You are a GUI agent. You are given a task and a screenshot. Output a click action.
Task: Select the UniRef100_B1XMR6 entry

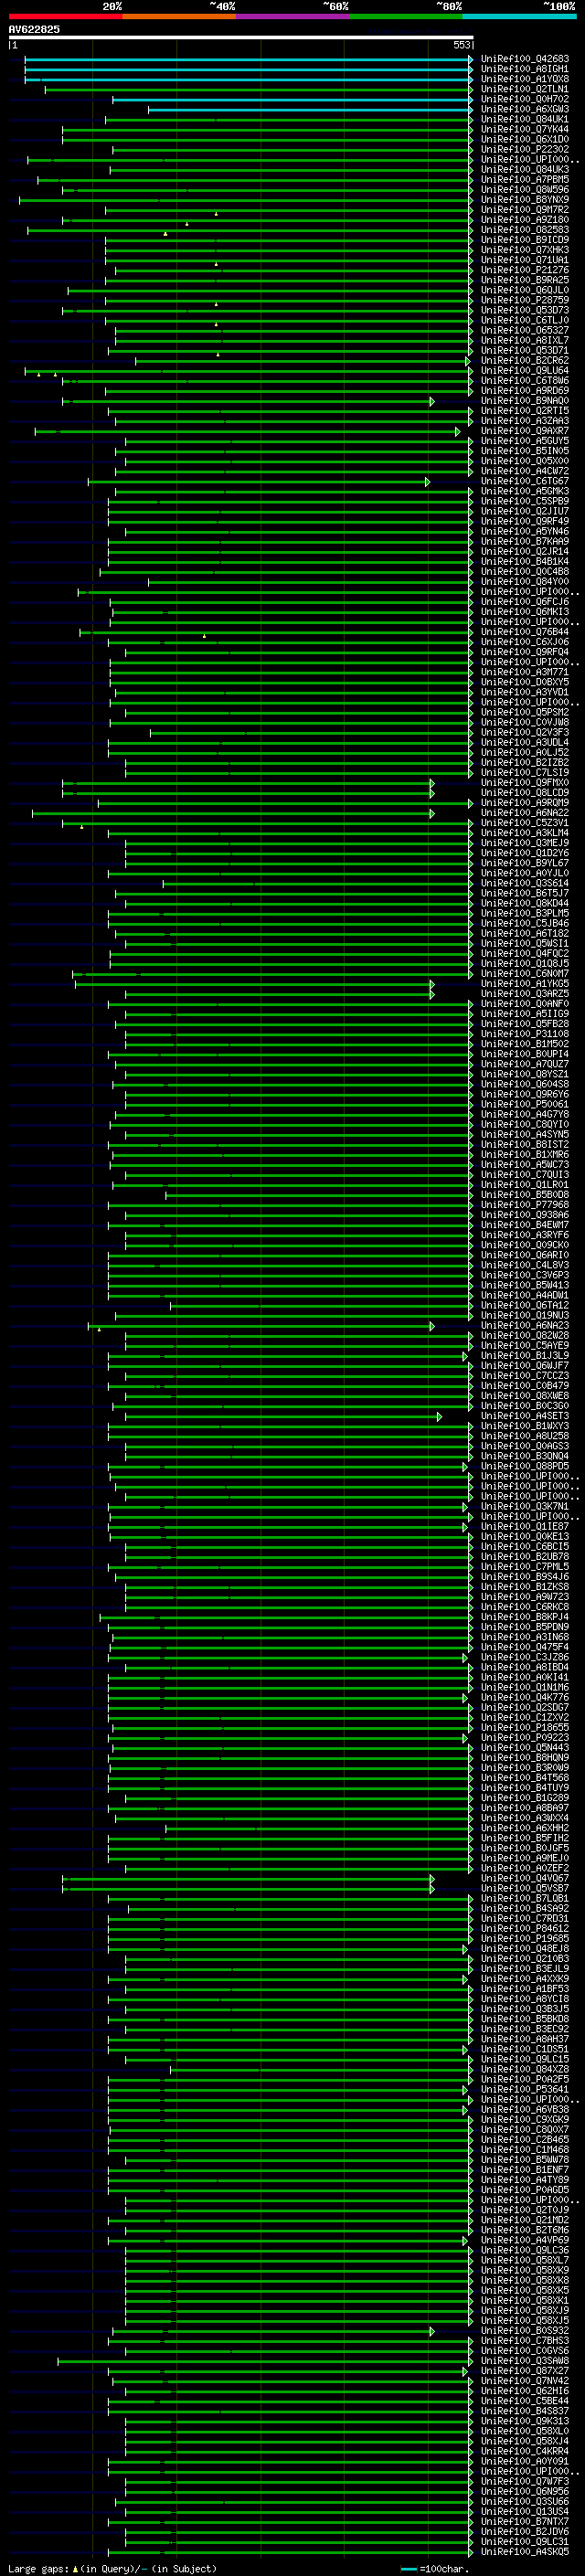coord(525,1154)
